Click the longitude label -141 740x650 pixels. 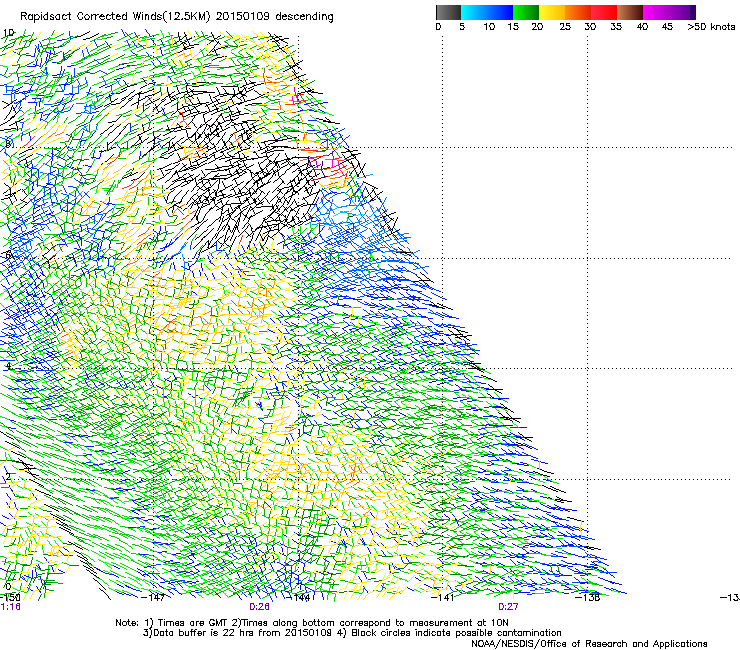tap(443, 597)
